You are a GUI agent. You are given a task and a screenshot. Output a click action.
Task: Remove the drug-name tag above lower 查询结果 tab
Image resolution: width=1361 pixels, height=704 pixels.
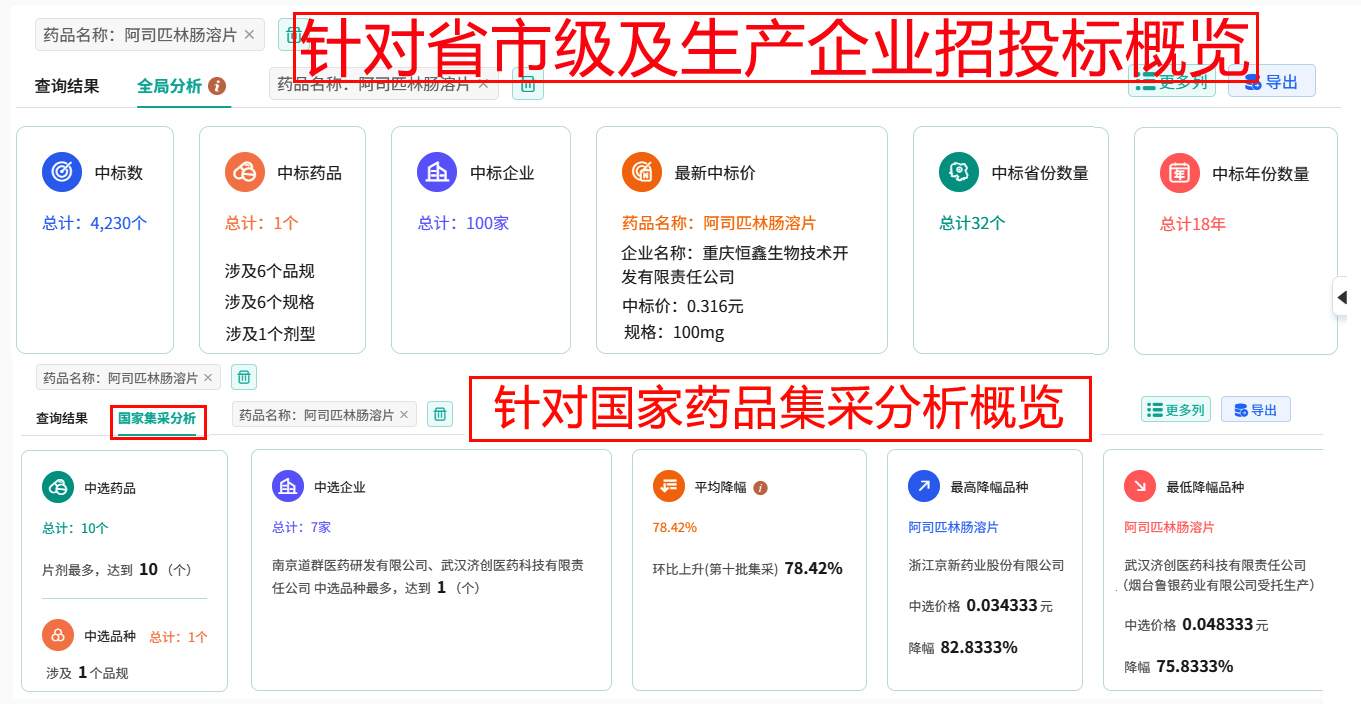[x=208, y=378]
